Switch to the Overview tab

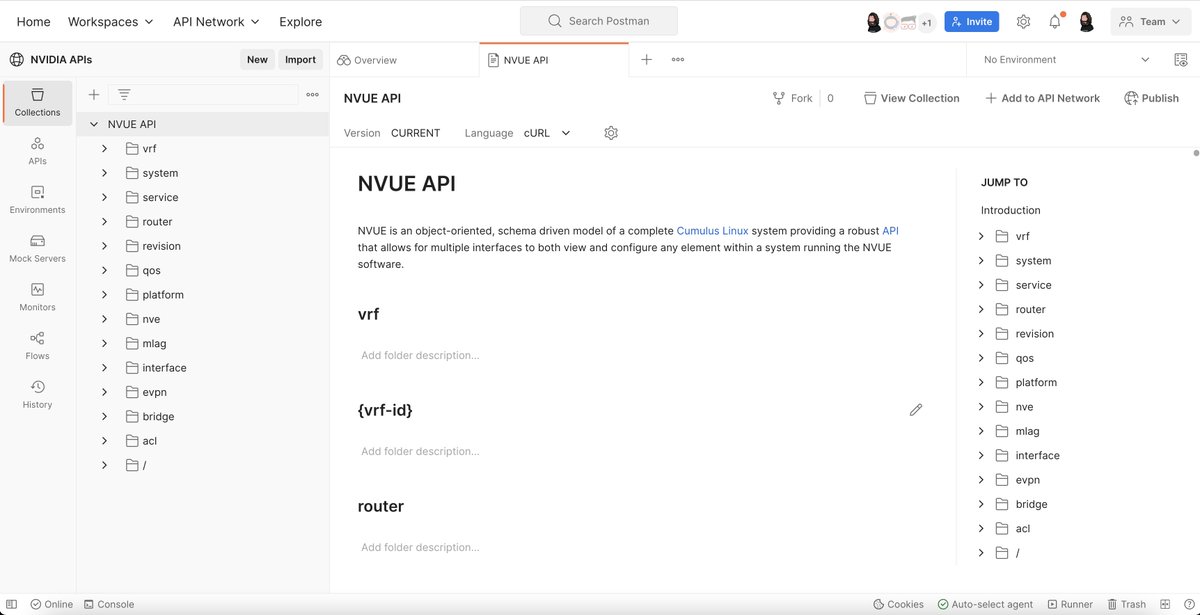click(367, 60)
